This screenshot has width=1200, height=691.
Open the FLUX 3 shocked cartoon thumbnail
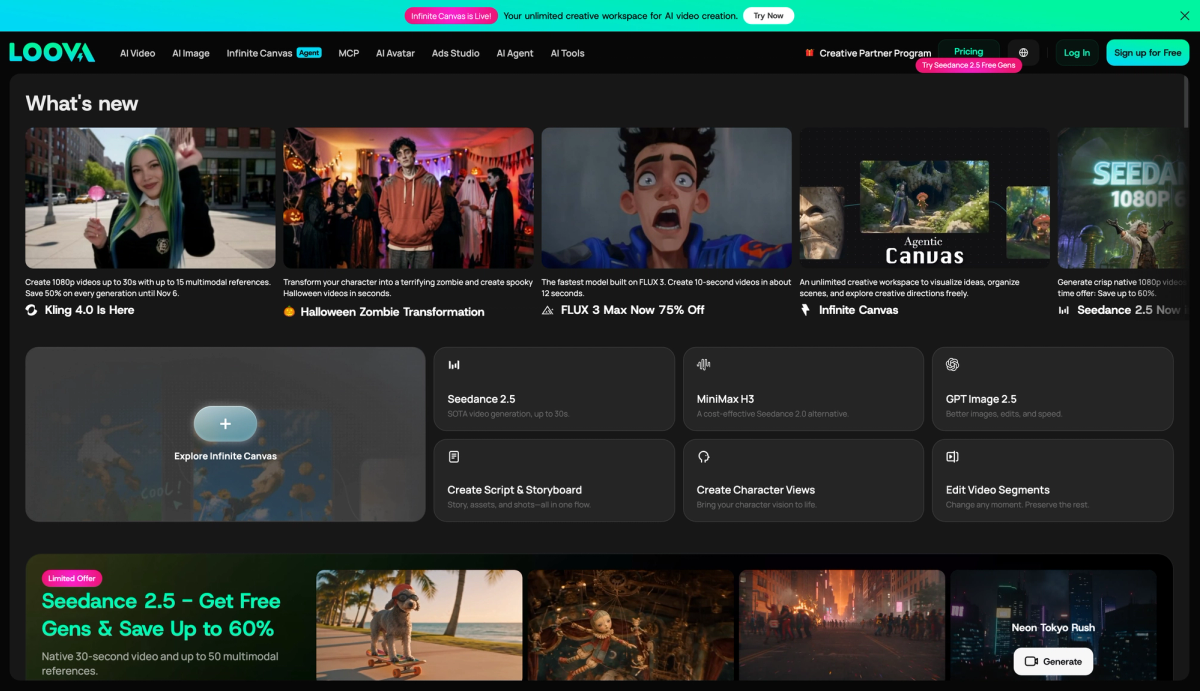pos(666,198)
